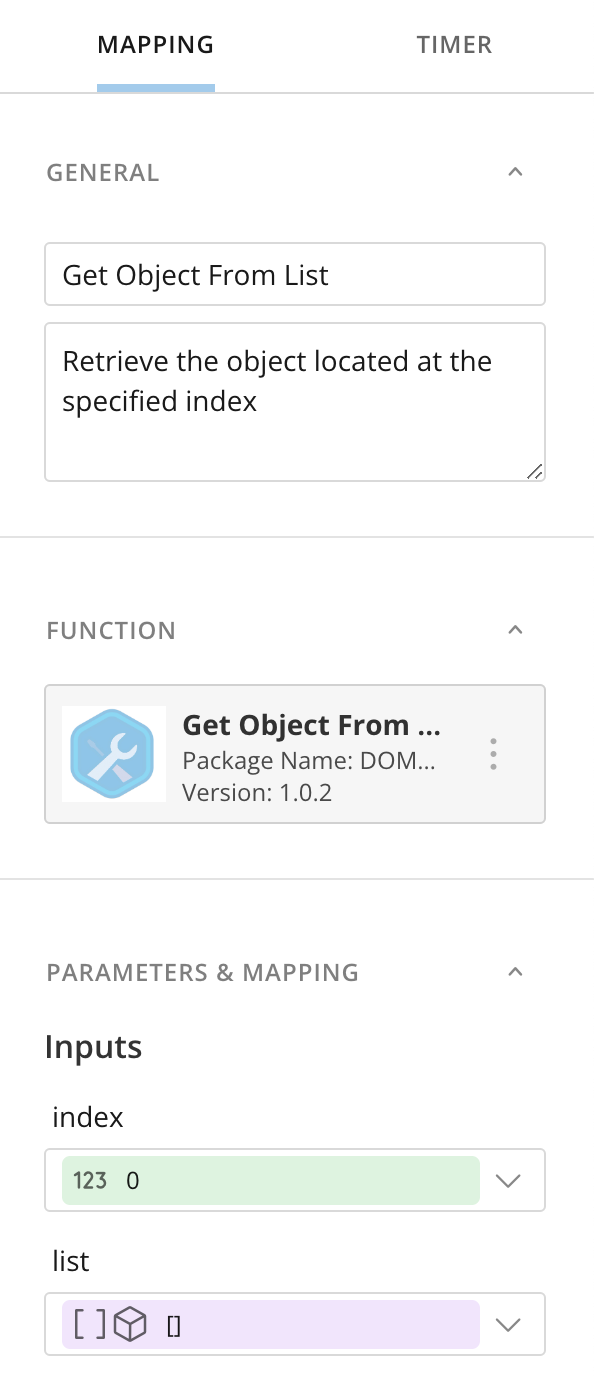Click the Get Object From List name field
Image resolution: width=594 pixels, height=1378 pixels.
coord(295,274)
